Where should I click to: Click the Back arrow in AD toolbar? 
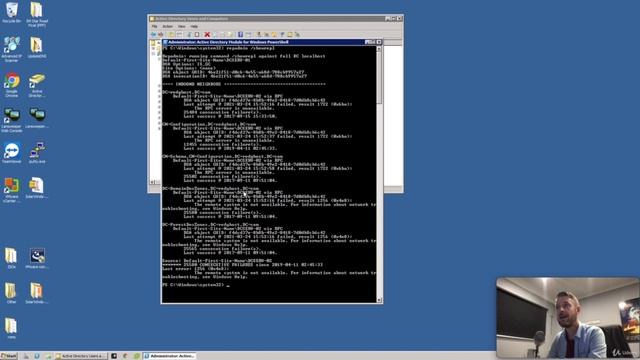pyautogui.click(x=153, y=35)
